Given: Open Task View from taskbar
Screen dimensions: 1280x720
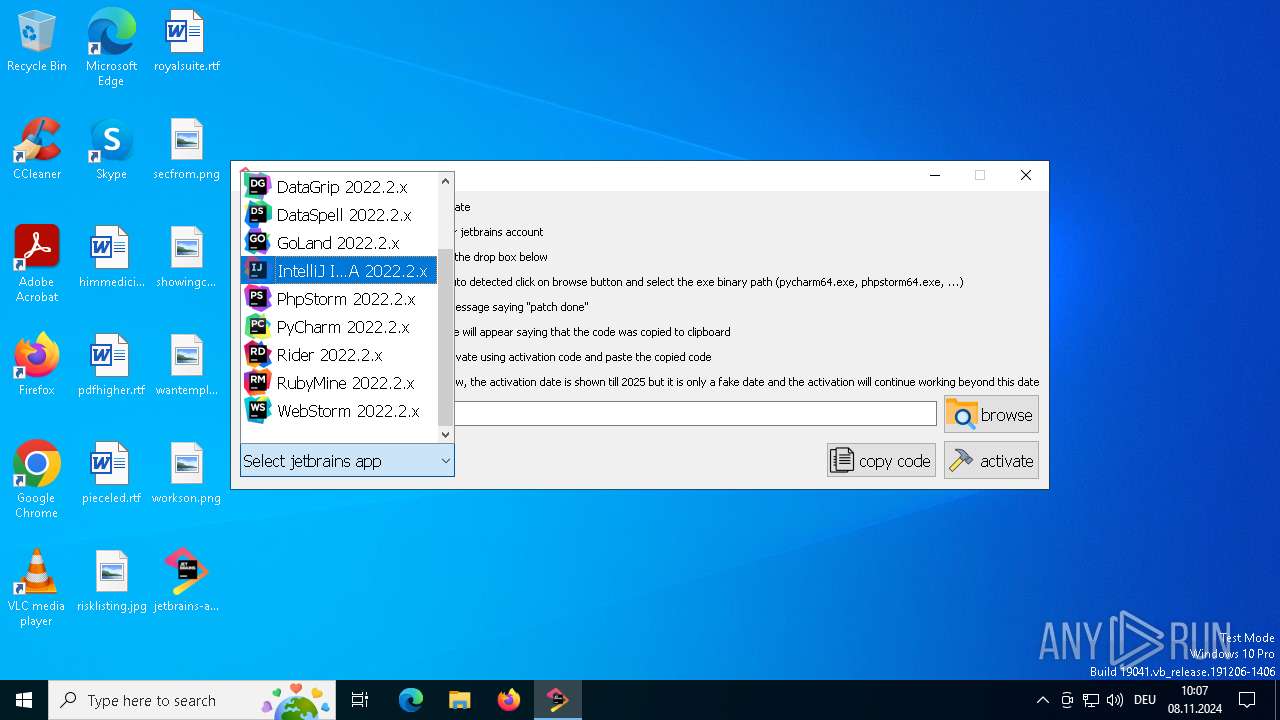Looking at the screenshot, I should pos(360,700).
